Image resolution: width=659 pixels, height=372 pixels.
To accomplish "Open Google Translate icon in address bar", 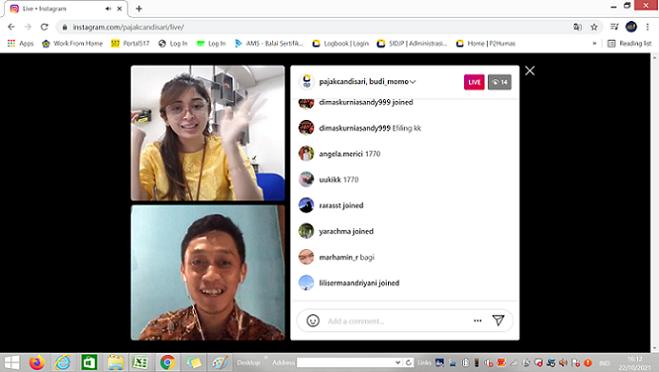I will tap(577, 27).
